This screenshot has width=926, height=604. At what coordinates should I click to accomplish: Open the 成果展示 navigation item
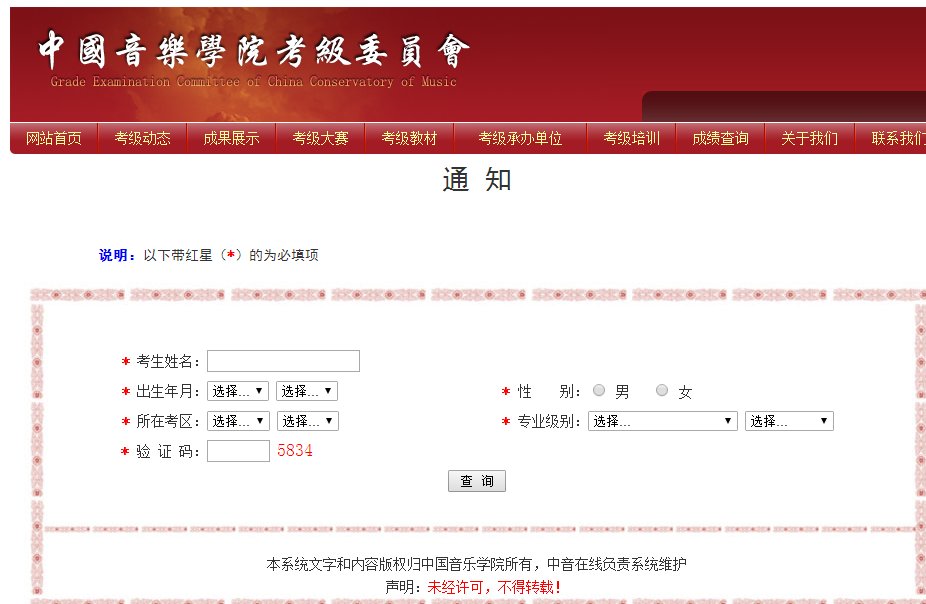231,138
